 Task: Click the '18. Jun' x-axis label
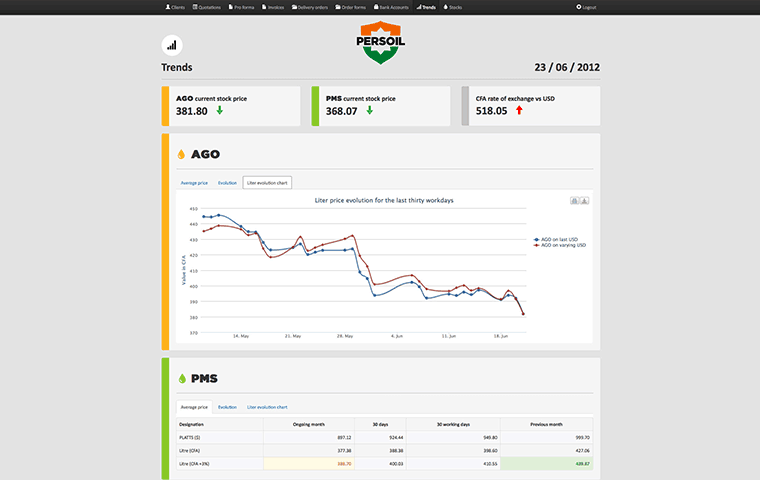click(x=501, y=336)
